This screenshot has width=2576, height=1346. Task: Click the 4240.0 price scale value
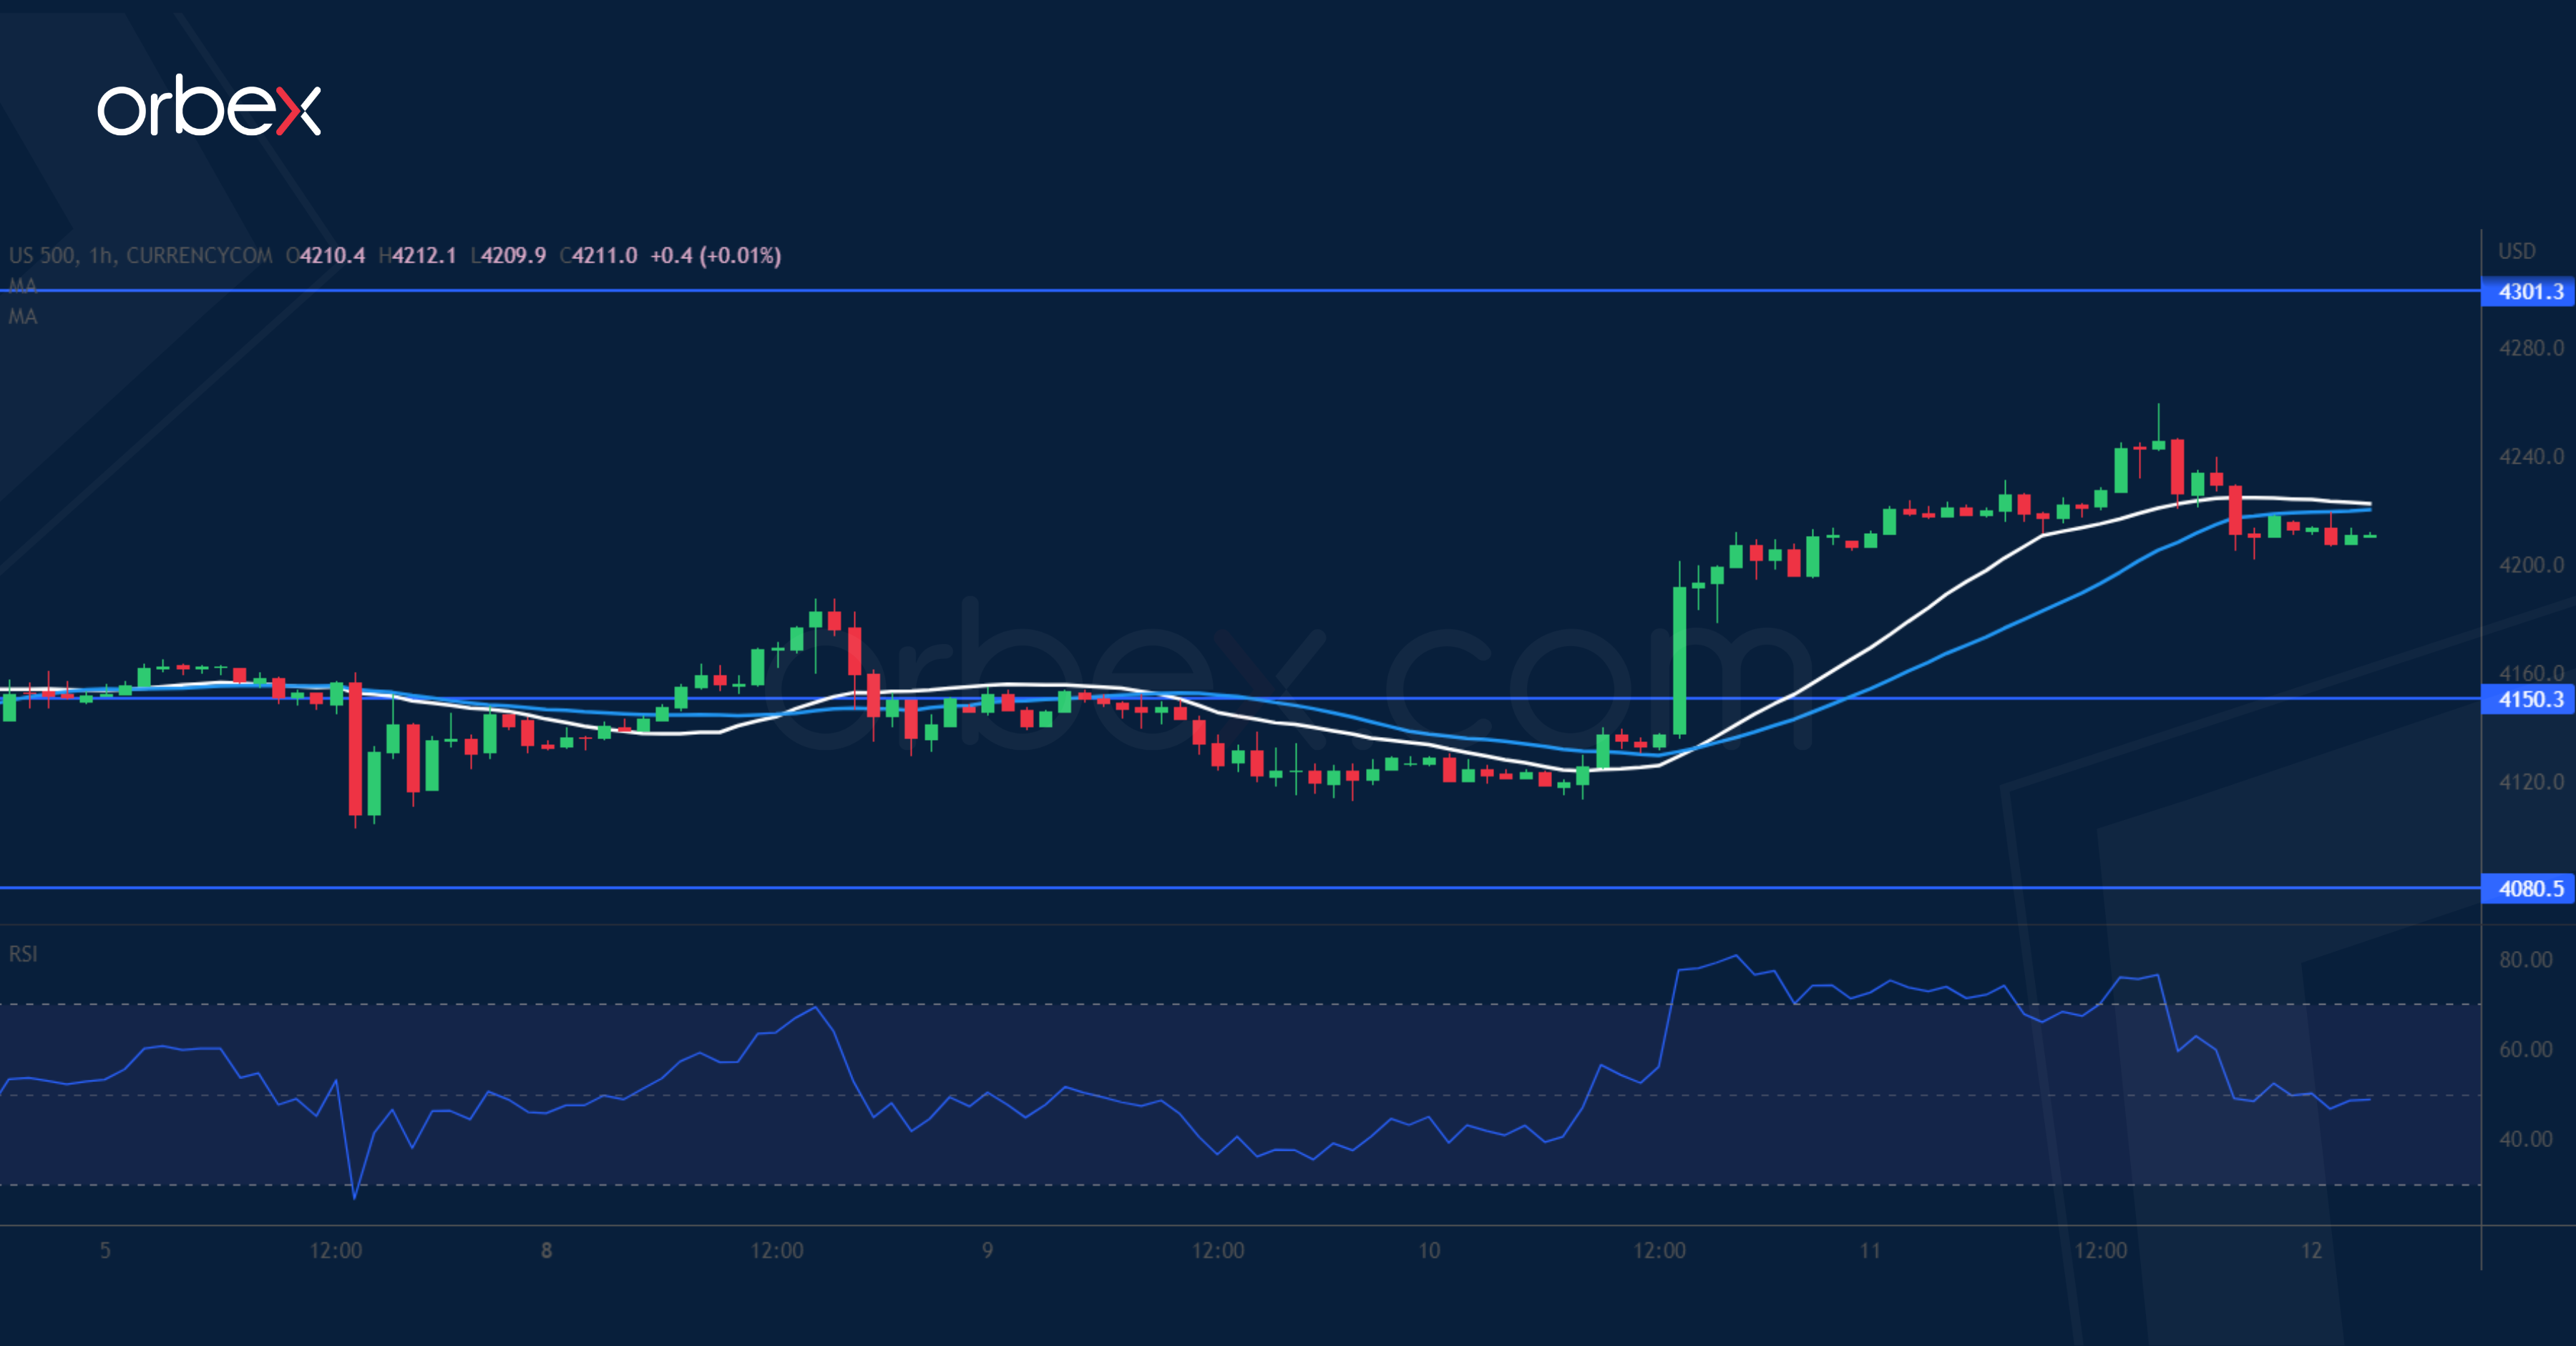coord(2530,457)
